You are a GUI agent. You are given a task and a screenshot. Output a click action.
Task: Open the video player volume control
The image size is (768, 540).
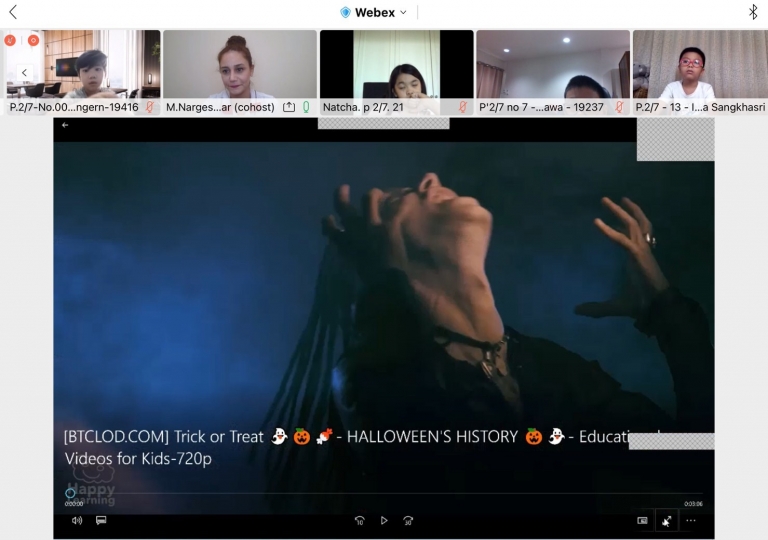(x=77, y=520)
